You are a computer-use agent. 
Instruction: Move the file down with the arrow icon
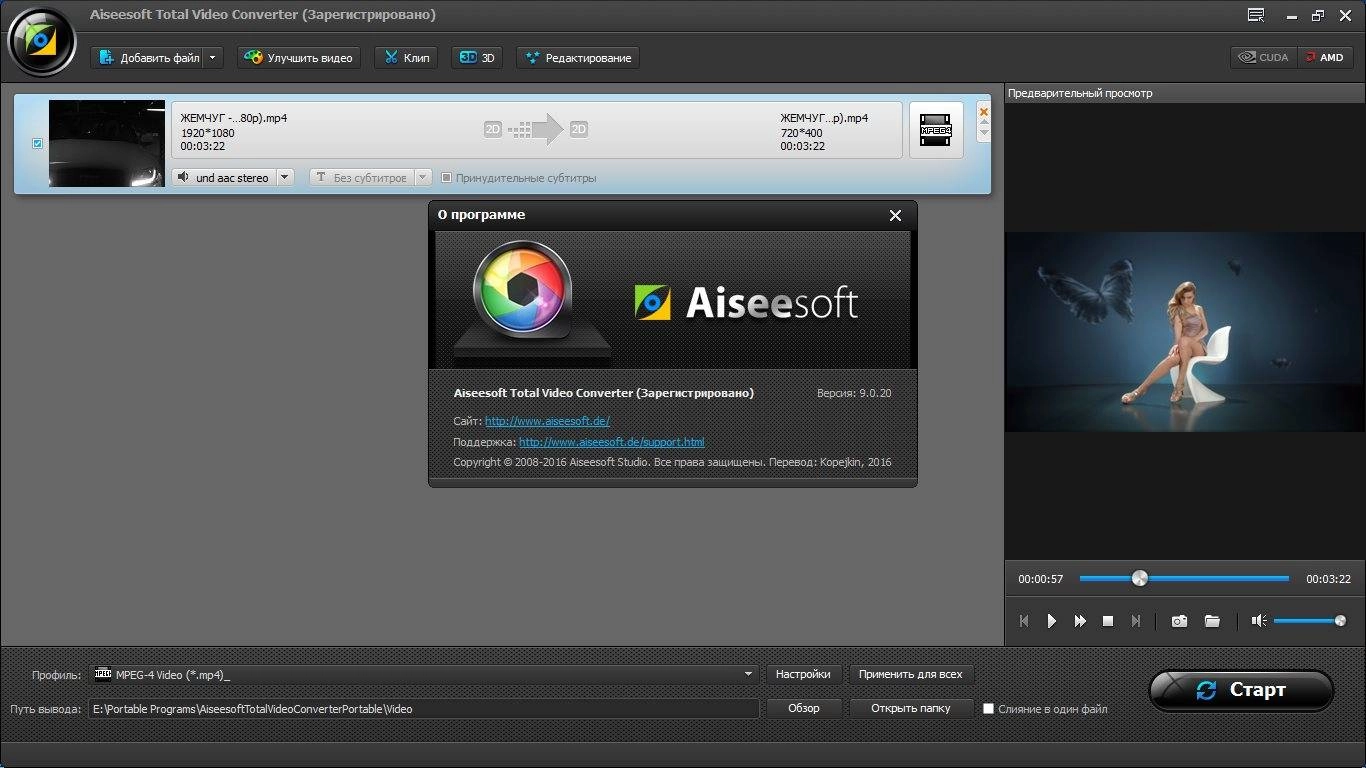(x=984, y=133)
